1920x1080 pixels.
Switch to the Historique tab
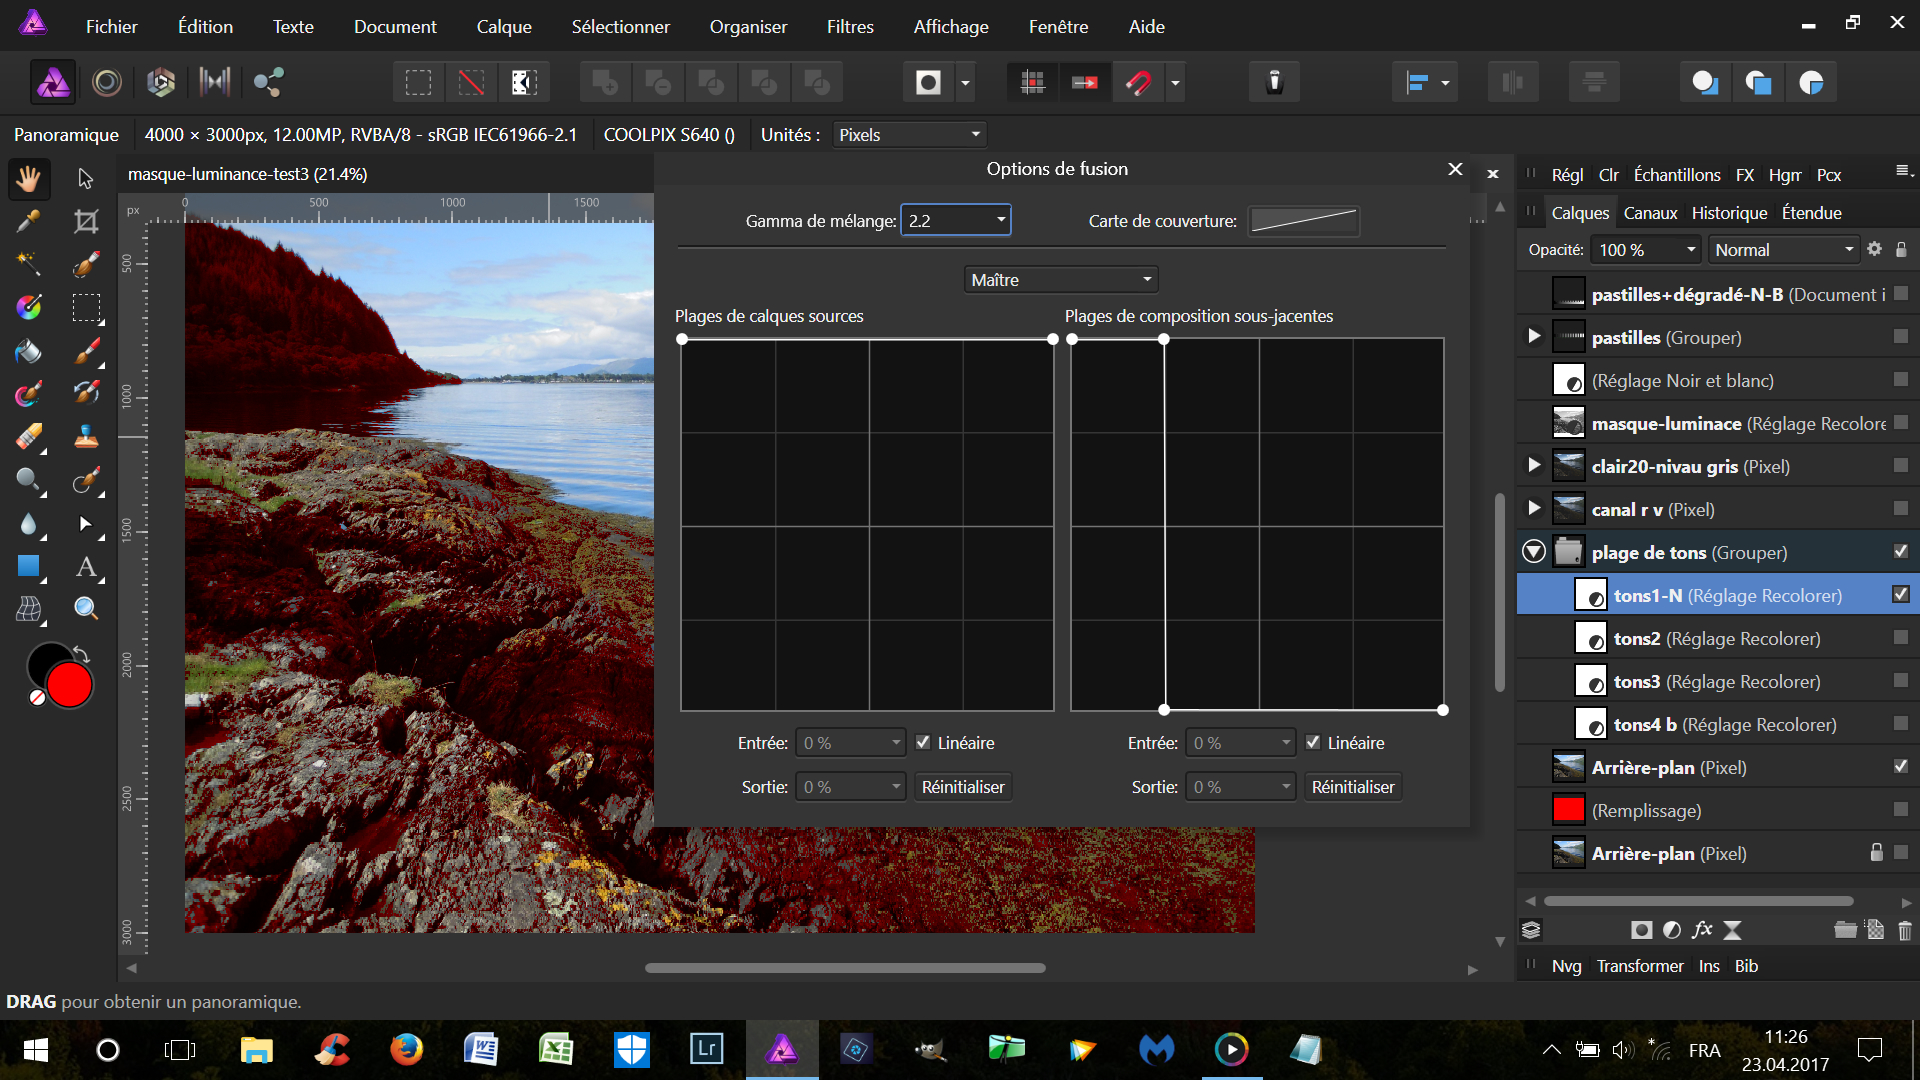click(1728, 212)
